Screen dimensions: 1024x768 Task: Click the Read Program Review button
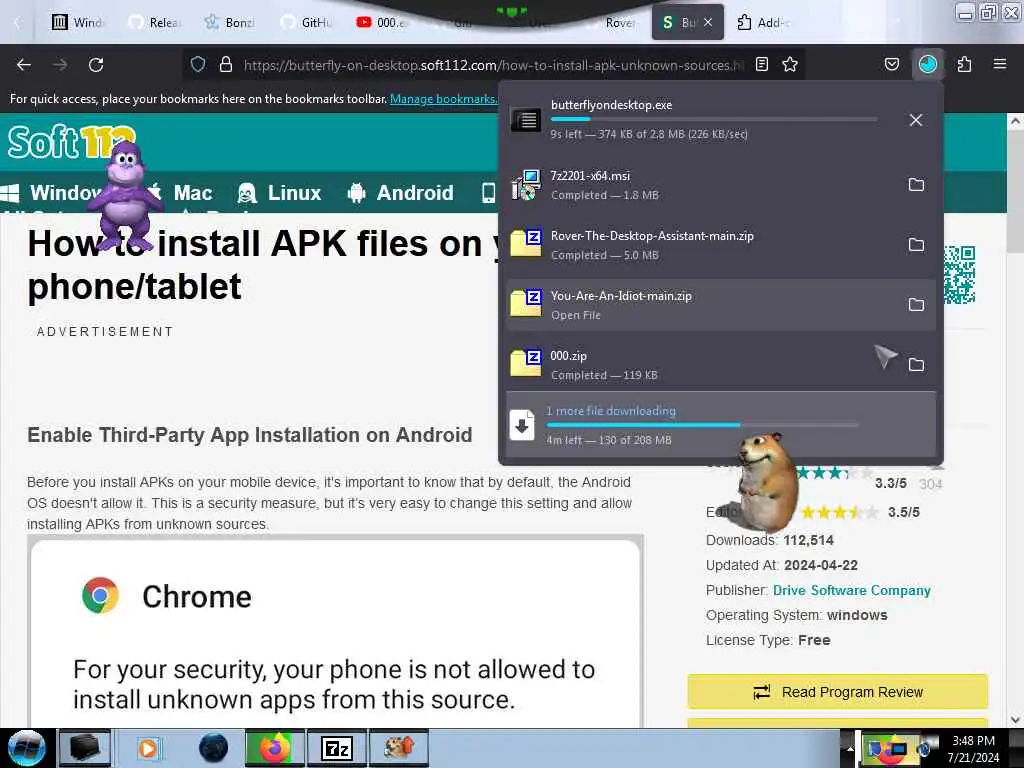click(838, 692)
